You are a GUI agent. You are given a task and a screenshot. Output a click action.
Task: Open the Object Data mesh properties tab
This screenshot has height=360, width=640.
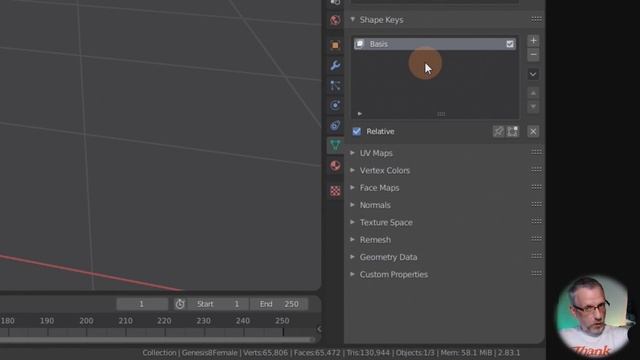335,145
